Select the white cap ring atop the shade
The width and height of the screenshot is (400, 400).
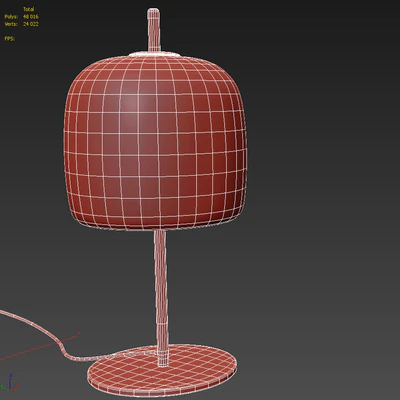(154, 54)
